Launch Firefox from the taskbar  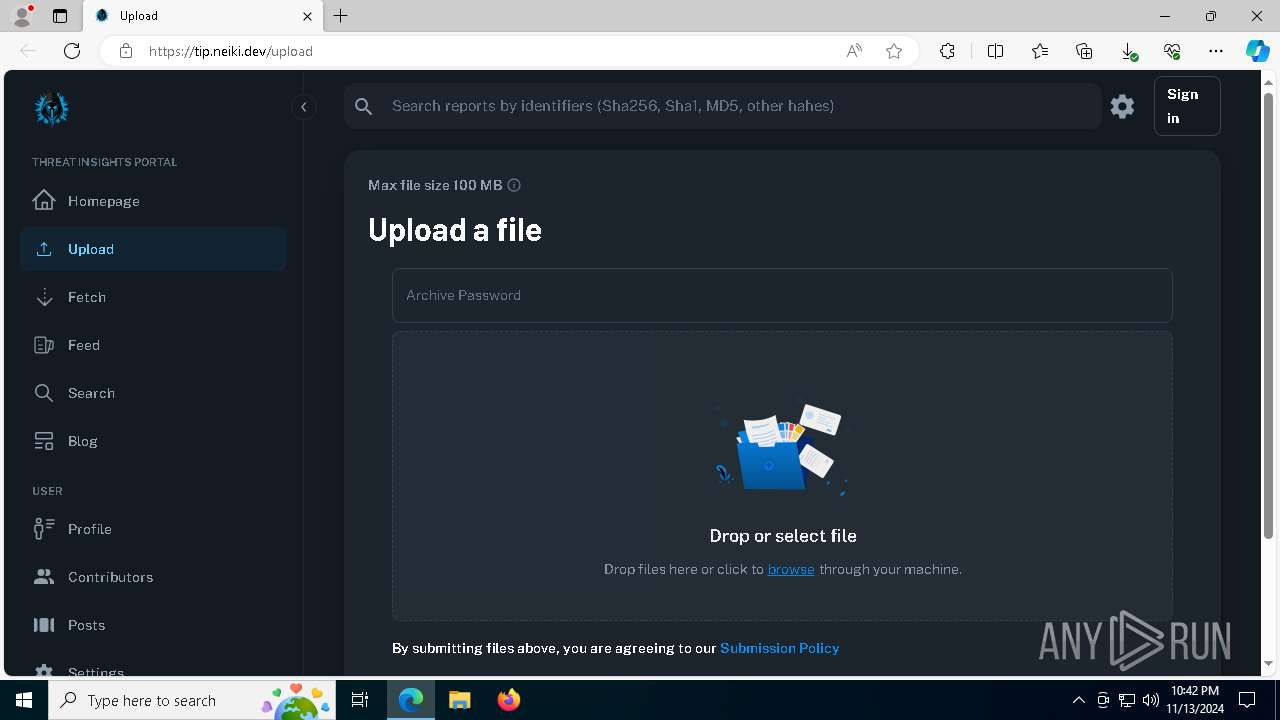pos(509,700)
